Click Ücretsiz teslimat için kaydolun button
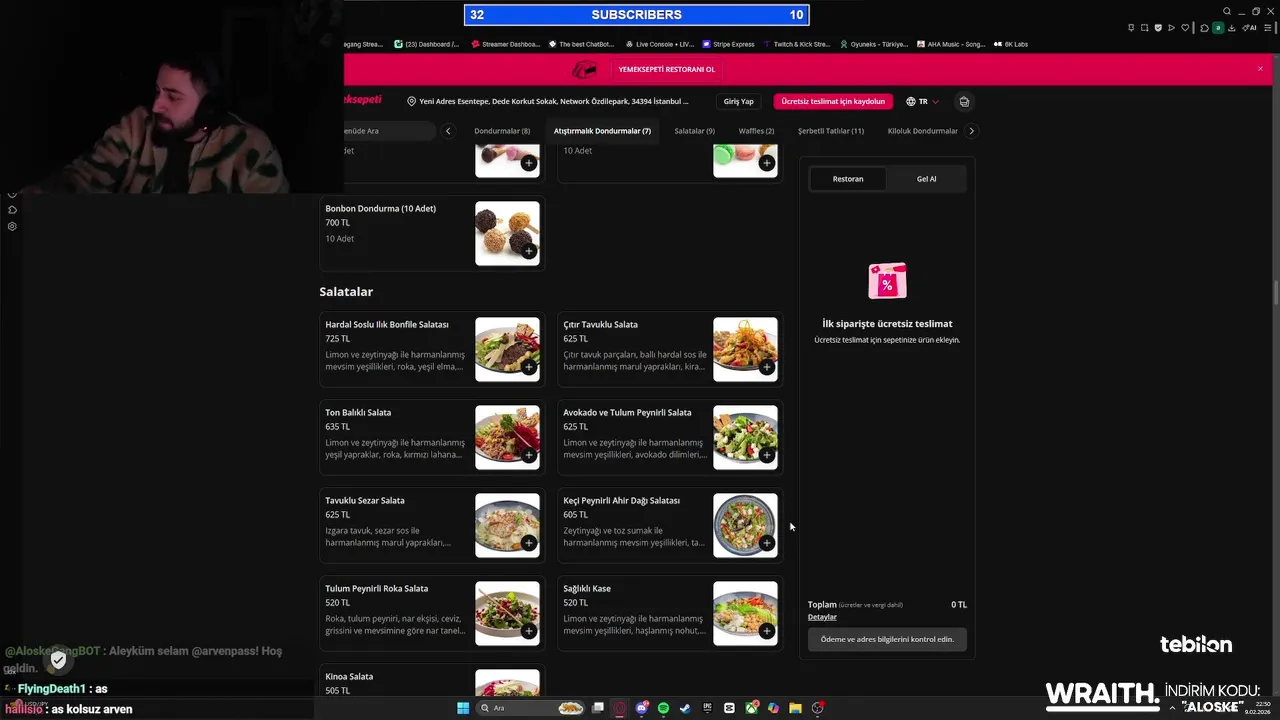This screenshot has width=1280, height=720. point(833,101)
